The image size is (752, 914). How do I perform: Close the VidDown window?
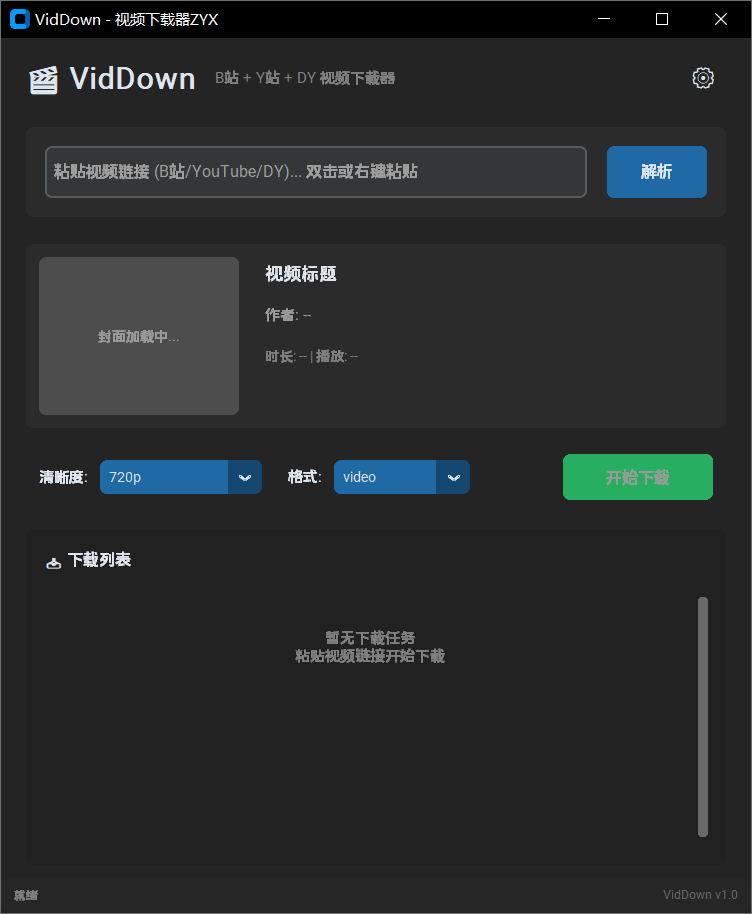click(x=721, y=19)
